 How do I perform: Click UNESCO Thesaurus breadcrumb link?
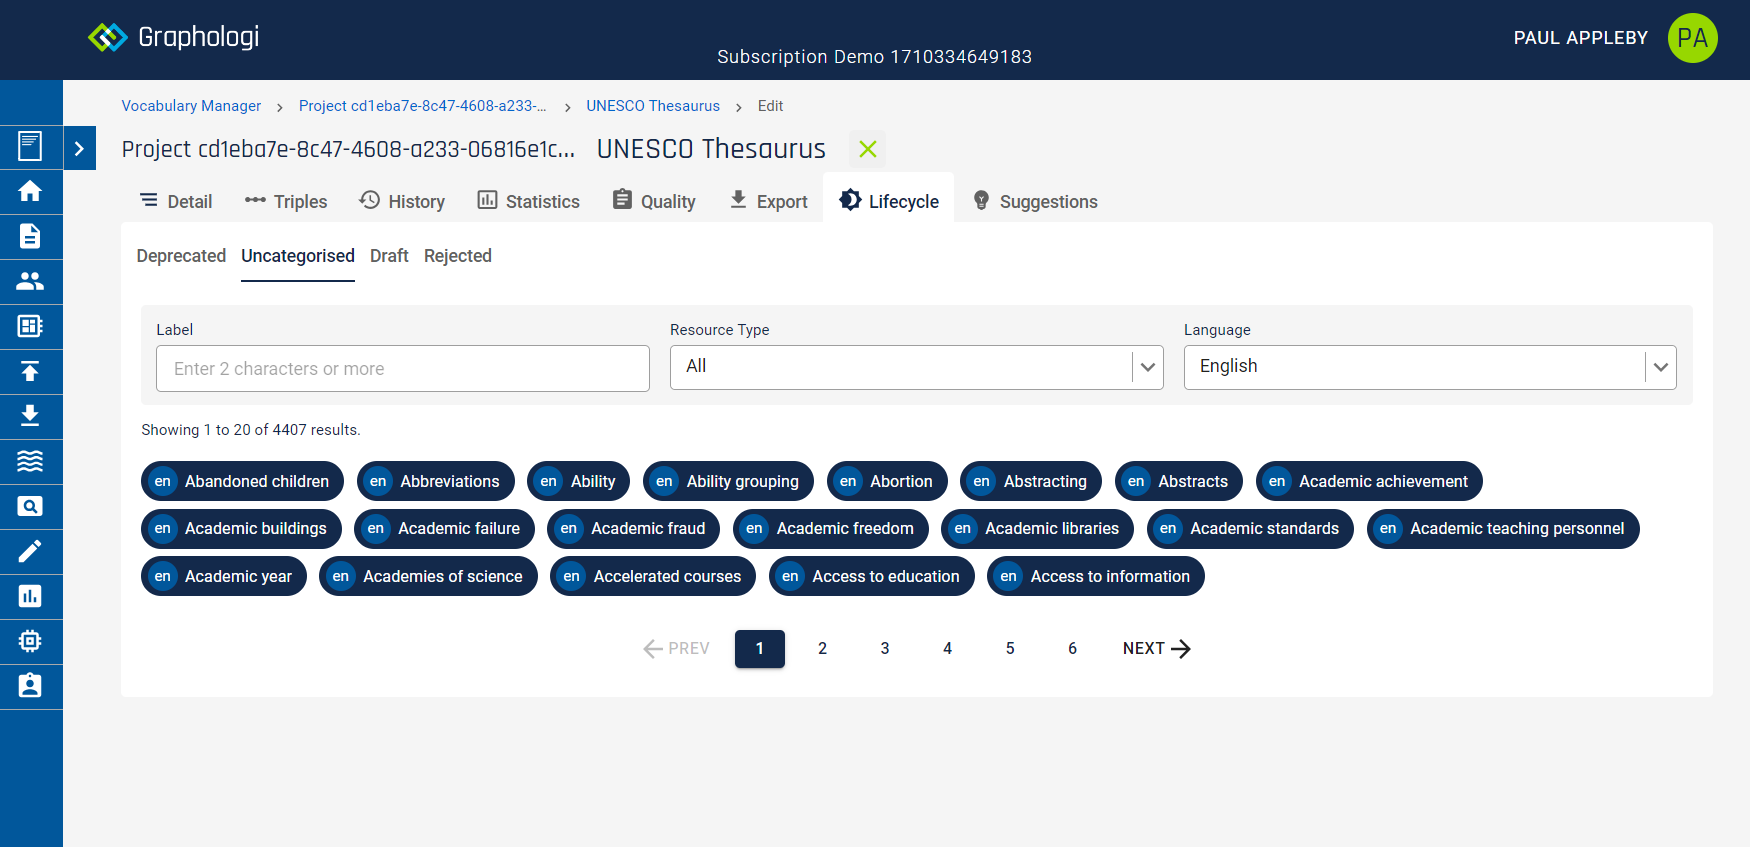pos(653,106)
